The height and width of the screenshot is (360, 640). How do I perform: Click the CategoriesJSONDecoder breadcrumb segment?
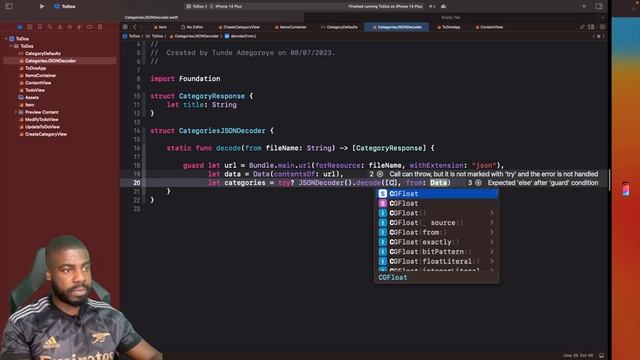click(x=194, y=36)
